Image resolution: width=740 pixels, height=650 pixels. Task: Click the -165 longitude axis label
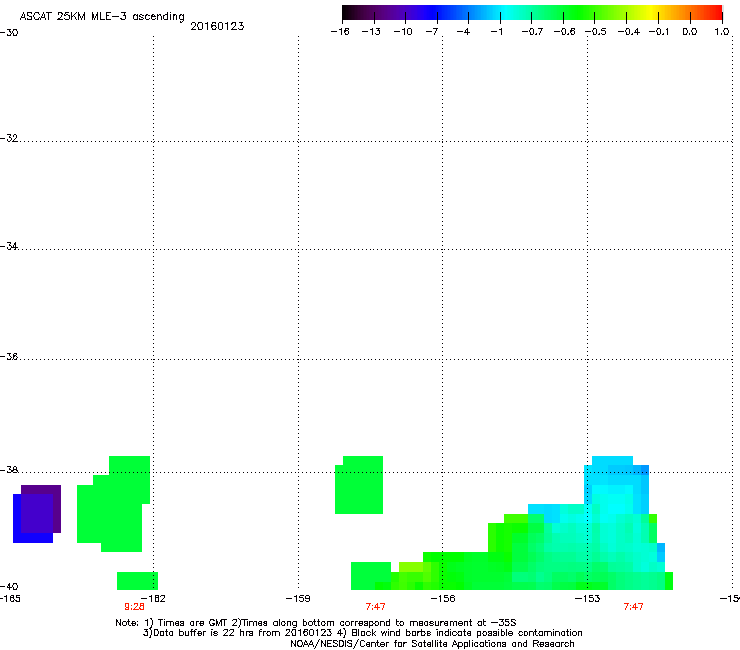[10, 599]
